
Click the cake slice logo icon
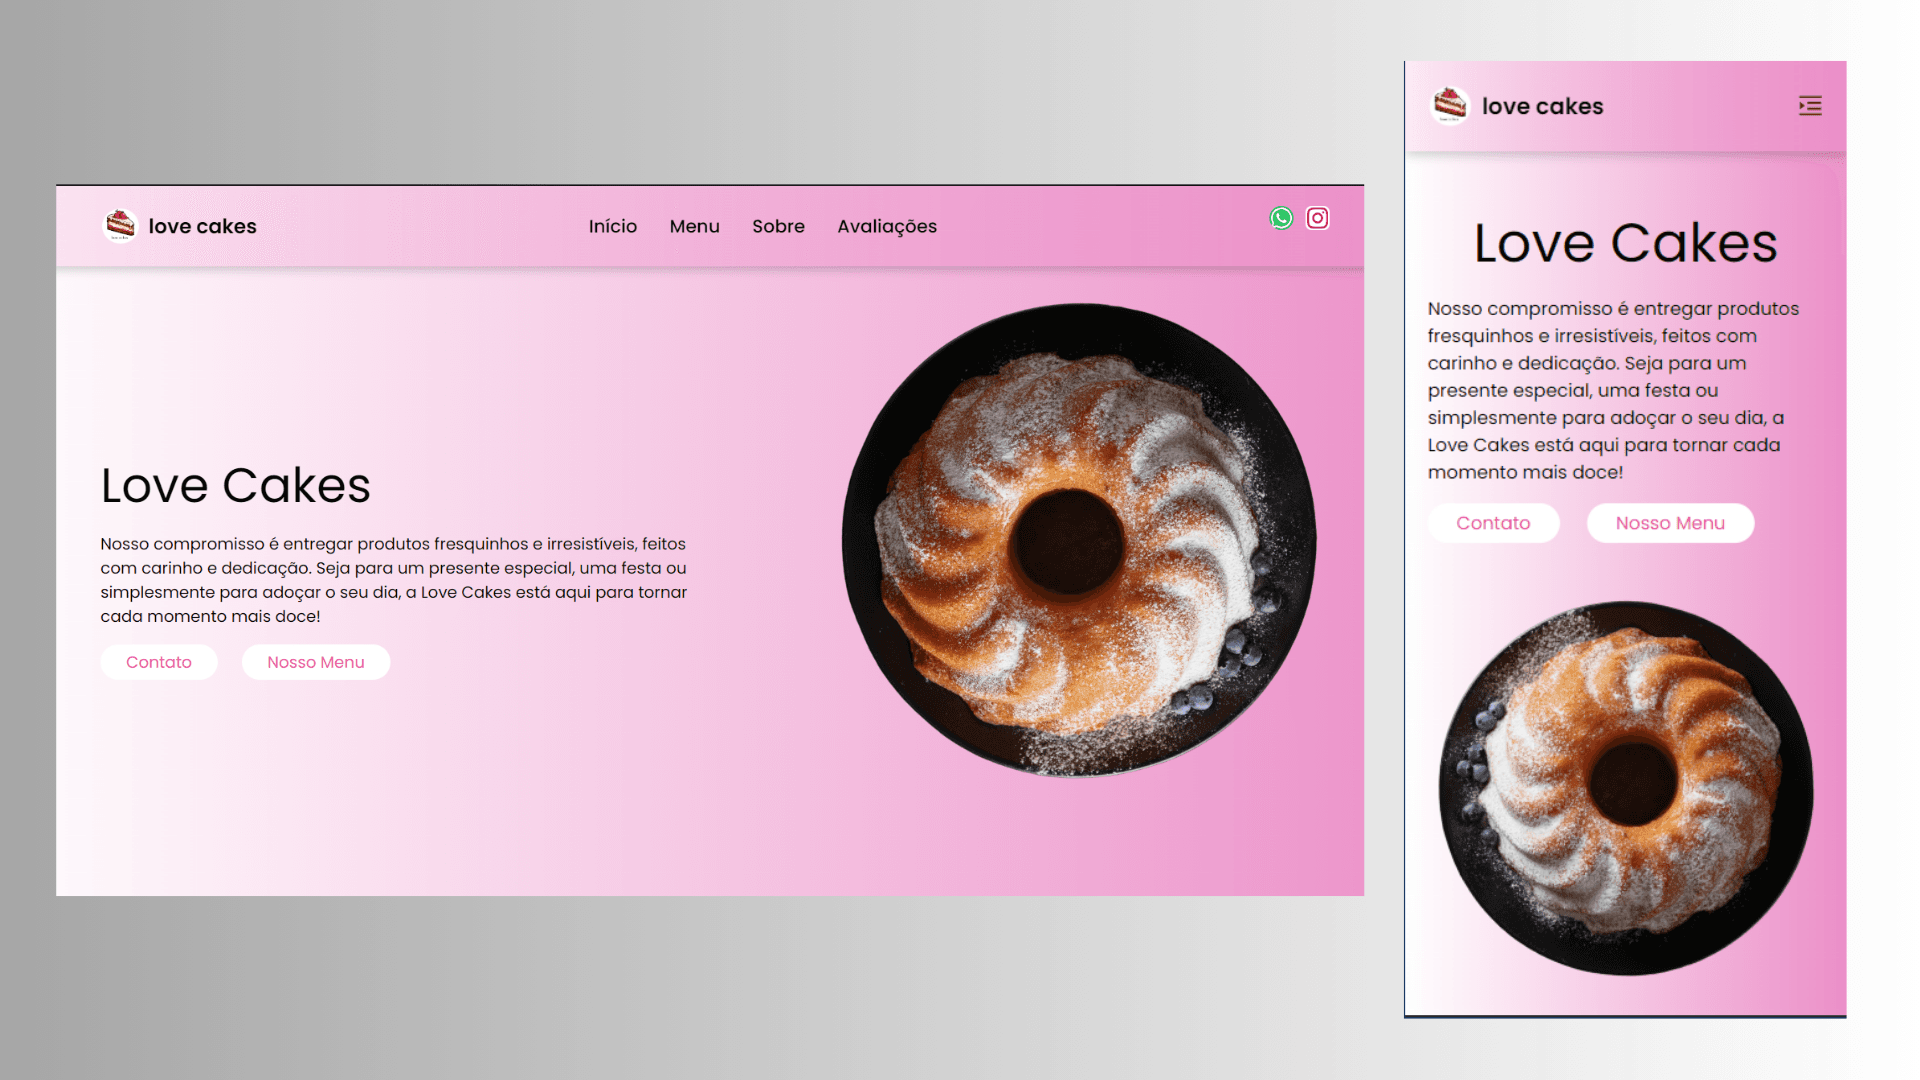point(119,225)
